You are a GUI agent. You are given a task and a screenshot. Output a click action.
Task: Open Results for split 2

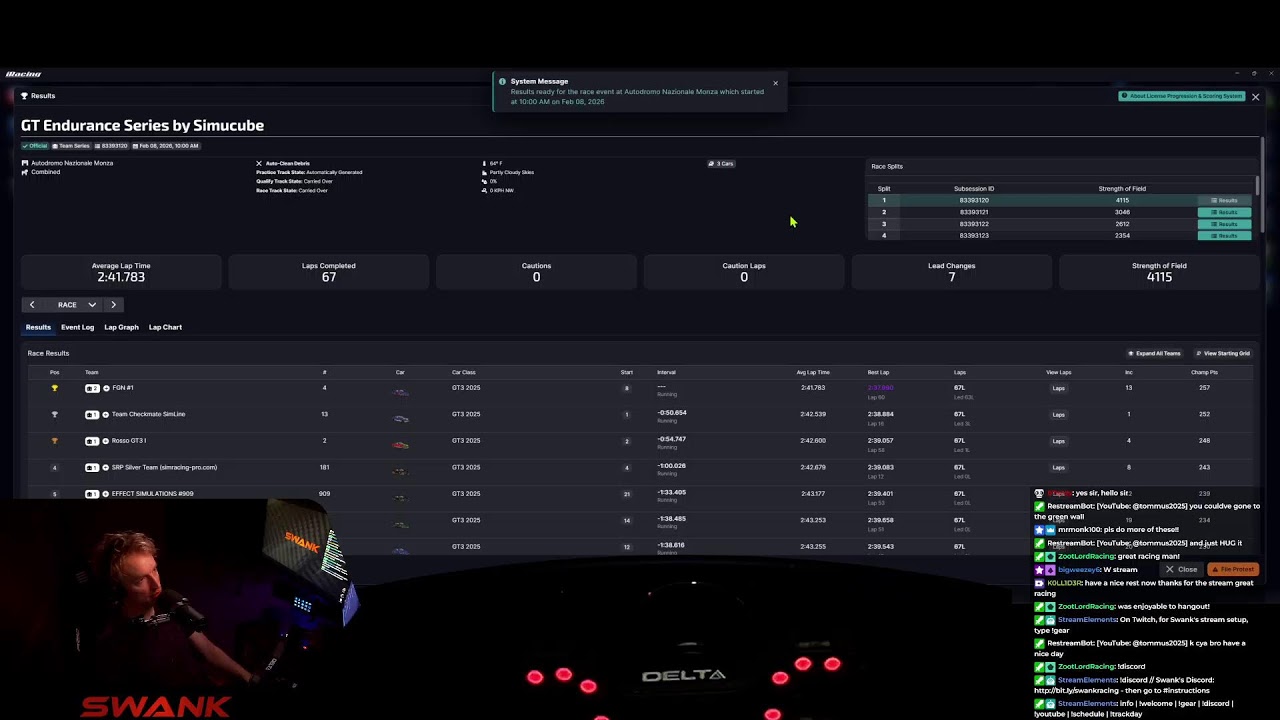(x=1224, y=212)
